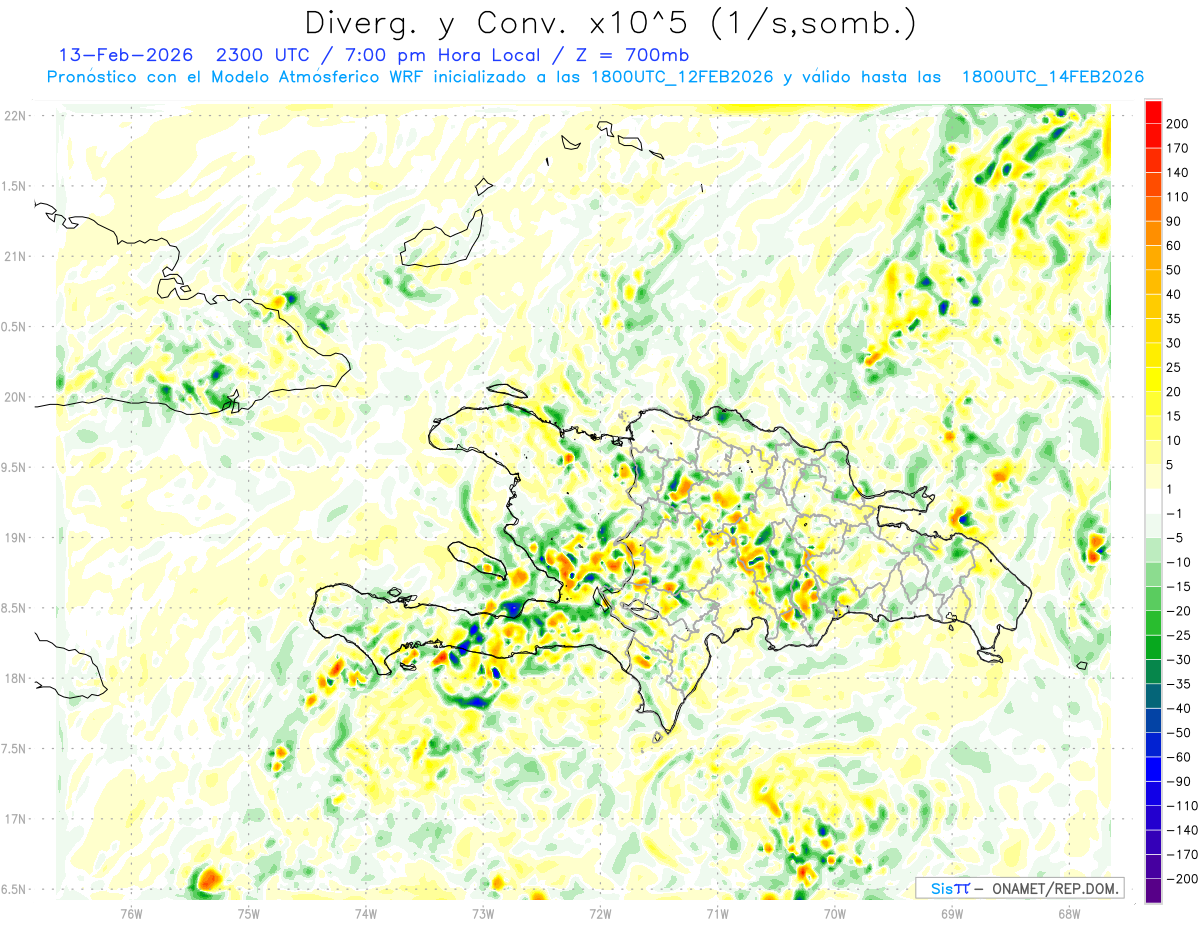Click the '19N' latitude label
The width and height of the screenshot is (1200, 927).
[x=15, y=538]
